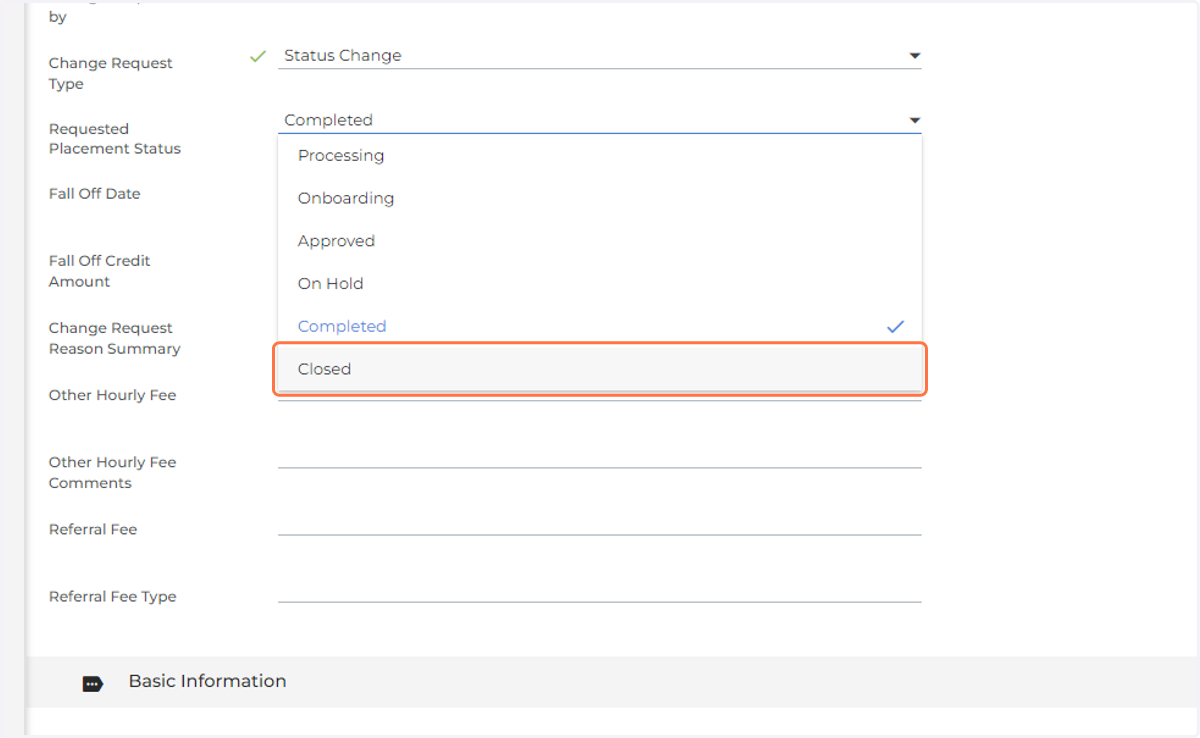Click the blue checkmark next to Completed

[x=896, y=326]
